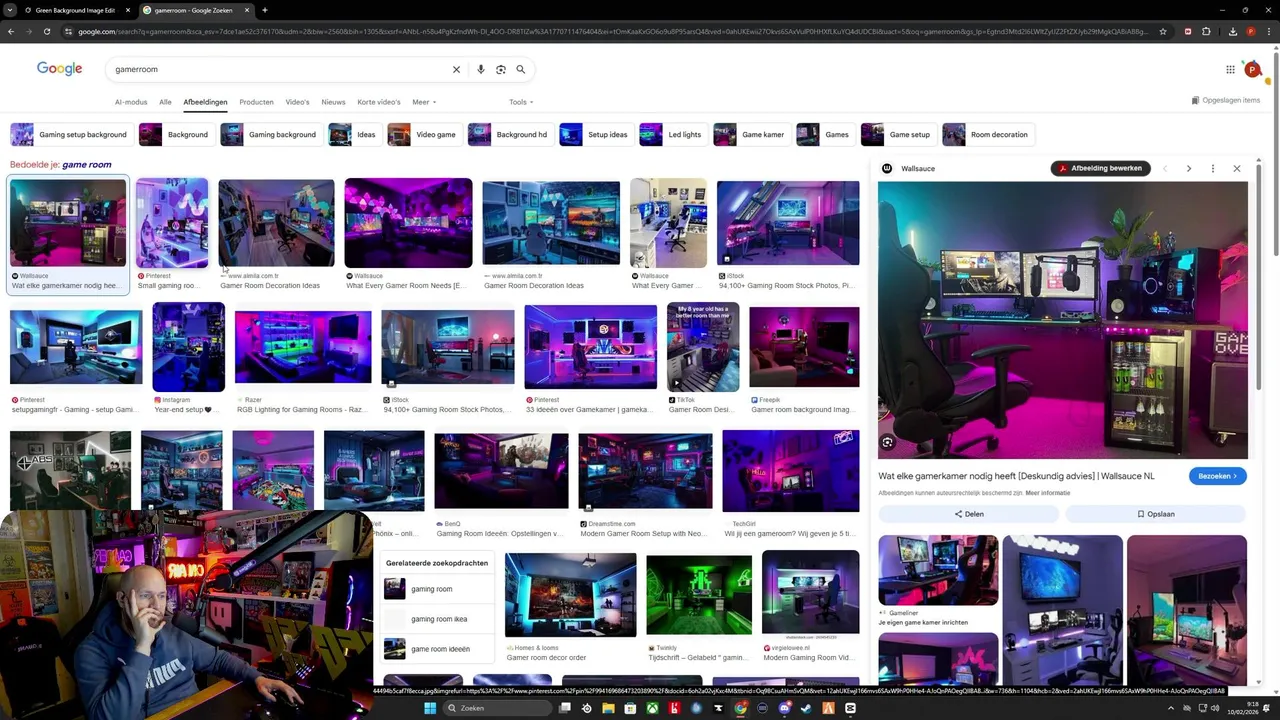Select the Setup ideas filter chip
This screenshot has width=1280, height=720.
coord(595,135)
